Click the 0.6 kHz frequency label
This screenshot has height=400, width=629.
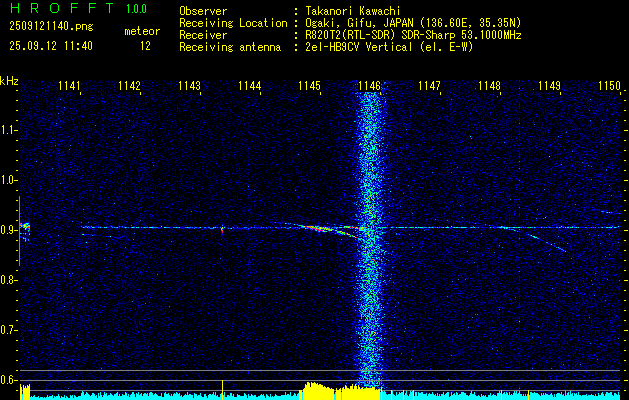[x=9, y=380]
